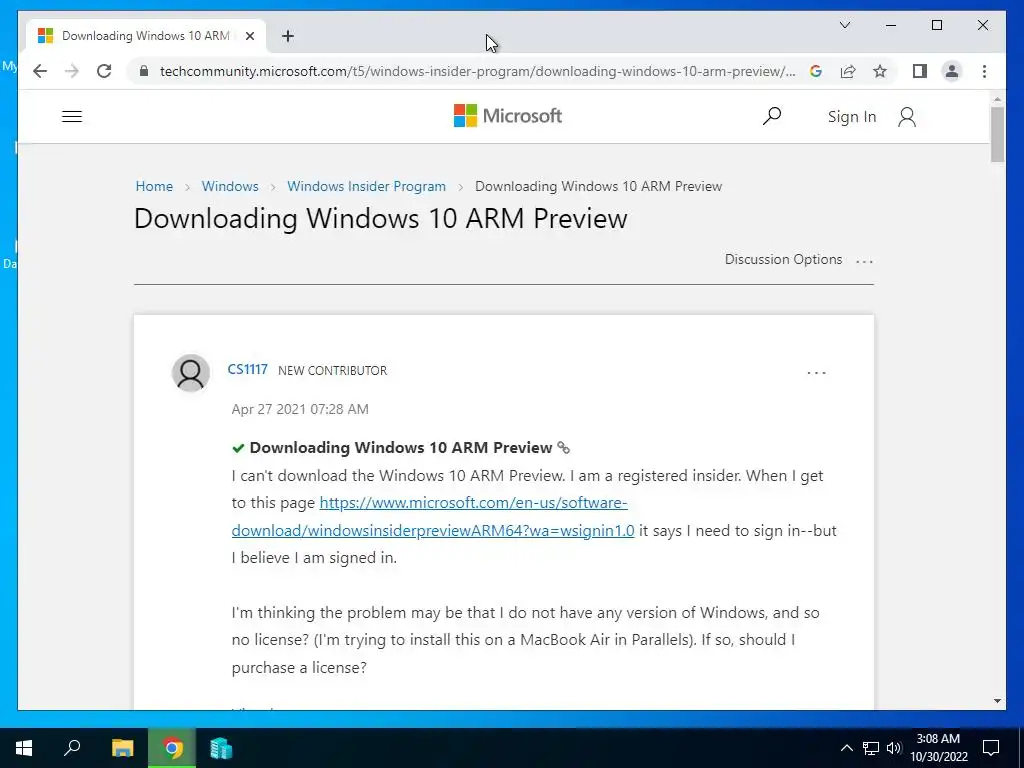Click the Microsoft logo
1024x768 pixels.
click(x=508, y=116)
